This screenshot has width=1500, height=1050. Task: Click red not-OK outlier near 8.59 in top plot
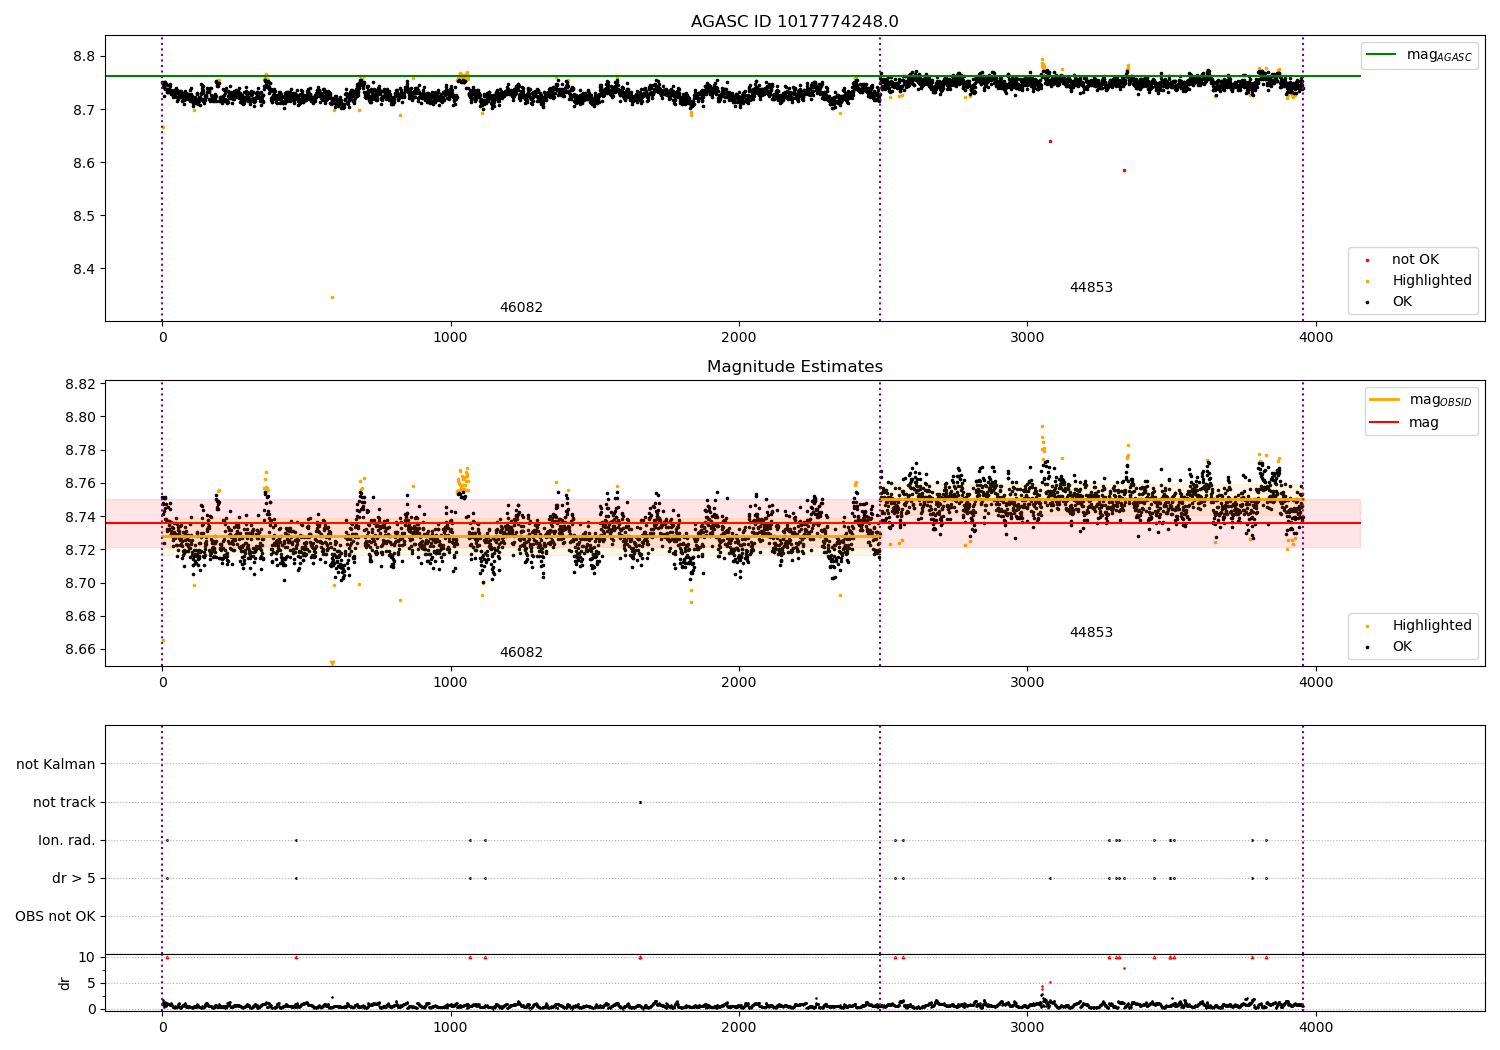1124,170
